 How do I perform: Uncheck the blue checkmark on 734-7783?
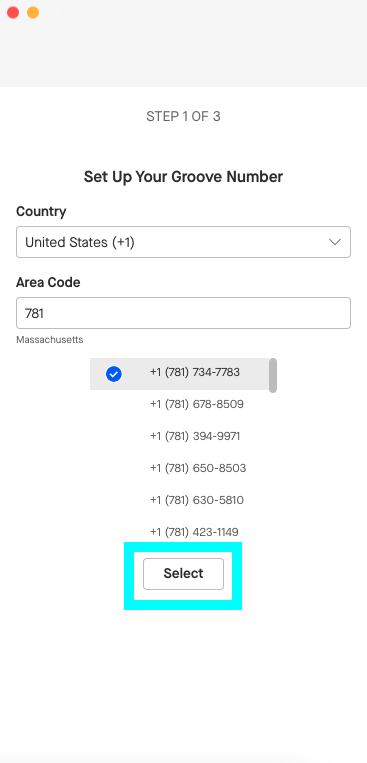(113, 374)
